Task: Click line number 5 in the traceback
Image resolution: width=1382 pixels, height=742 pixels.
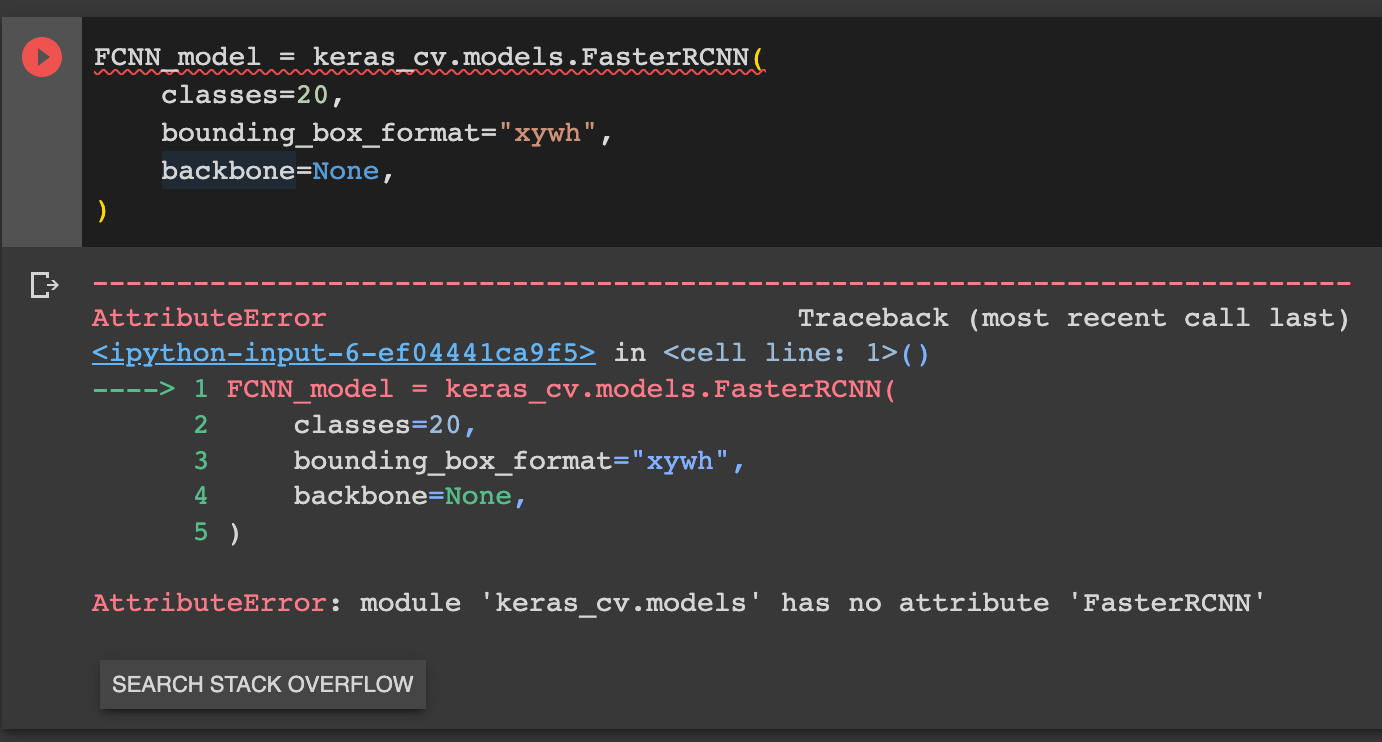Action: [200, 531]
